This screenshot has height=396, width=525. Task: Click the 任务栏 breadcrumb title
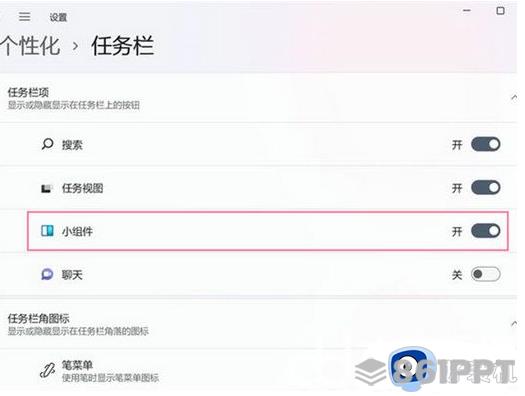pyautogui.click(x=123, y=46)
